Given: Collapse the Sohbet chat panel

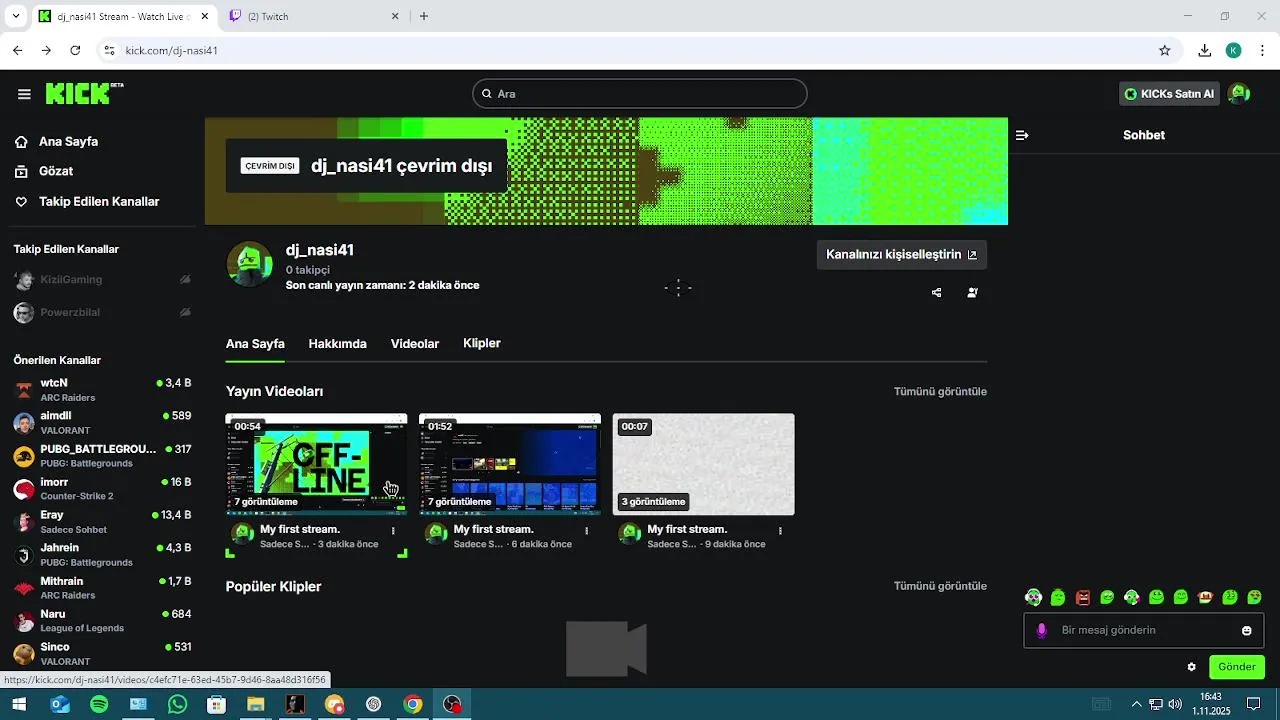Looking at the screenshot, I should pos(1022,135).
